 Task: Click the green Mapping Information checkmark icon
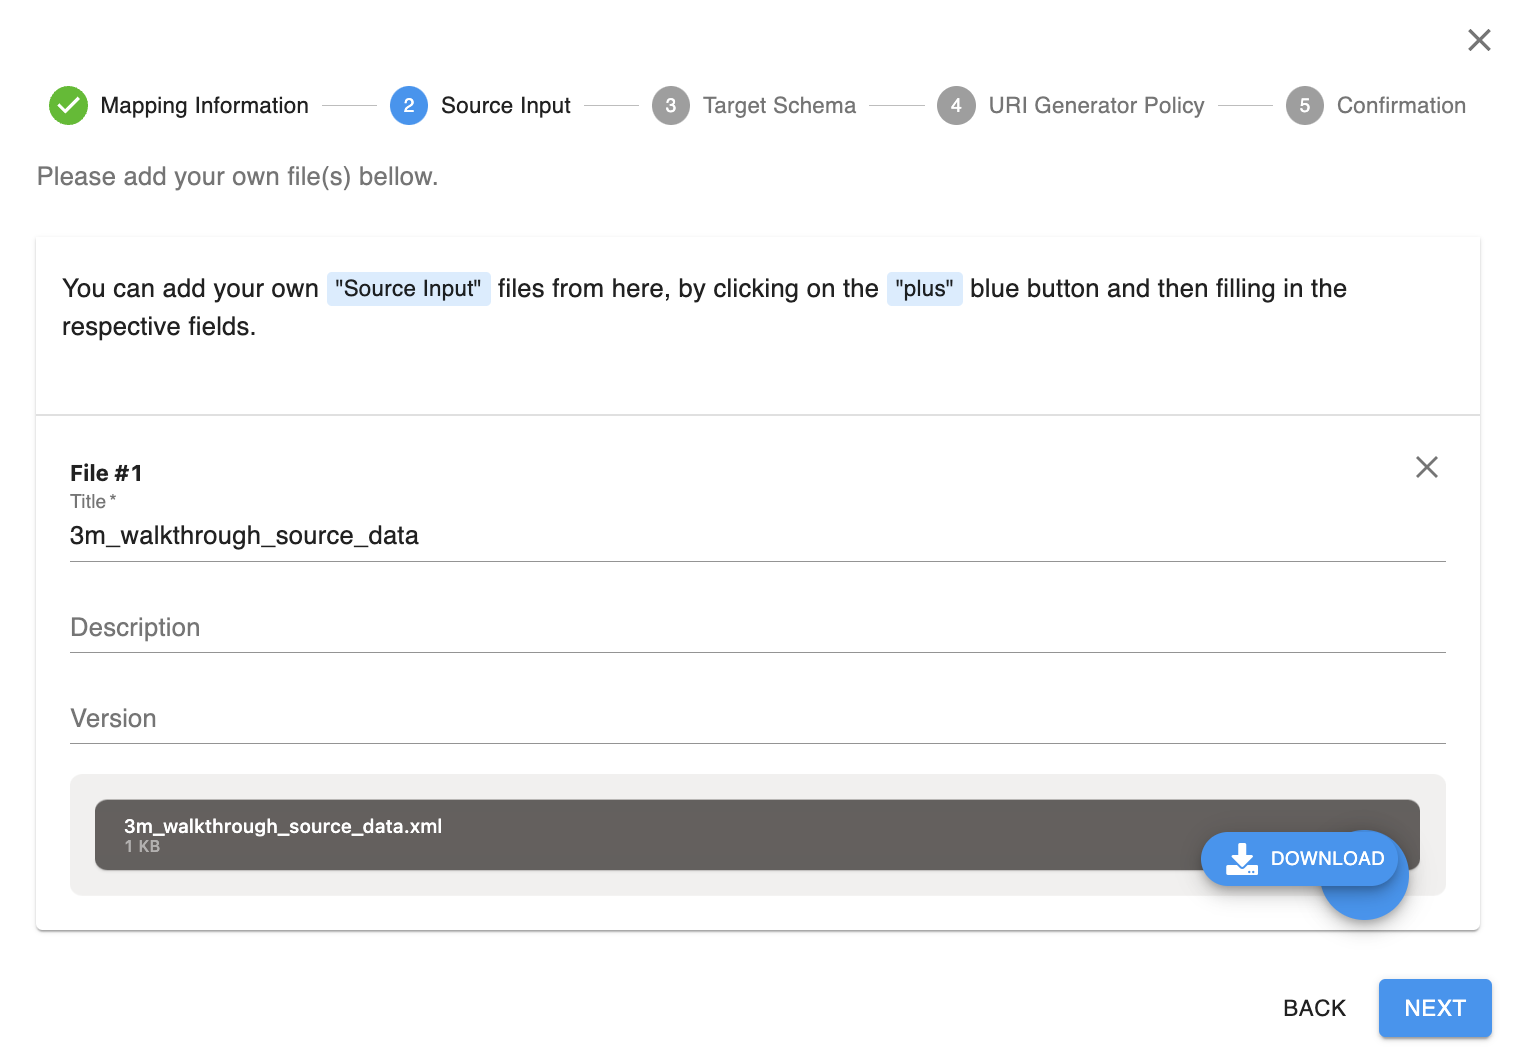(68, 105)
